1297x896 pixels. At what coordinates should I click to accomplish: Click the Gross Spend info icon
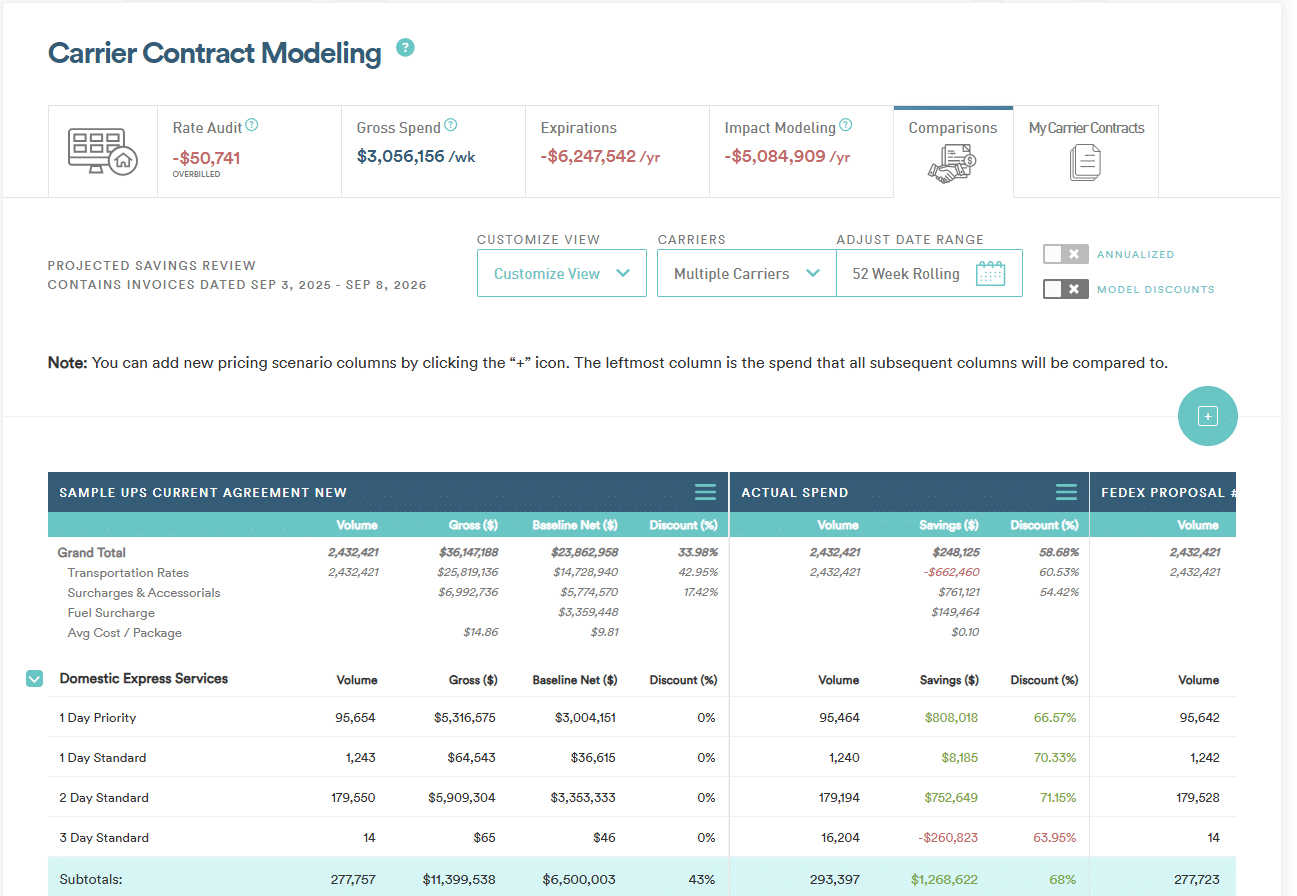pyautogui.click(x=451, y=126)
